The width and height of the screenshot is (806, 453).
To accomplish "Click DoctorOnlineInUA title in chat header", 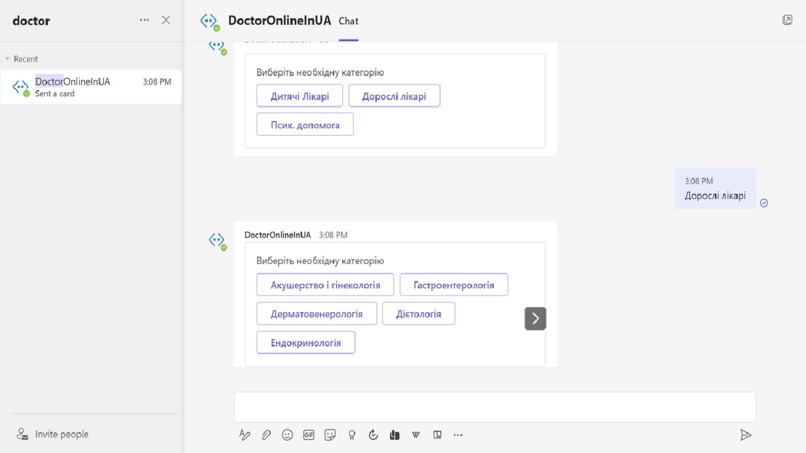I will (x=280, y=21).
